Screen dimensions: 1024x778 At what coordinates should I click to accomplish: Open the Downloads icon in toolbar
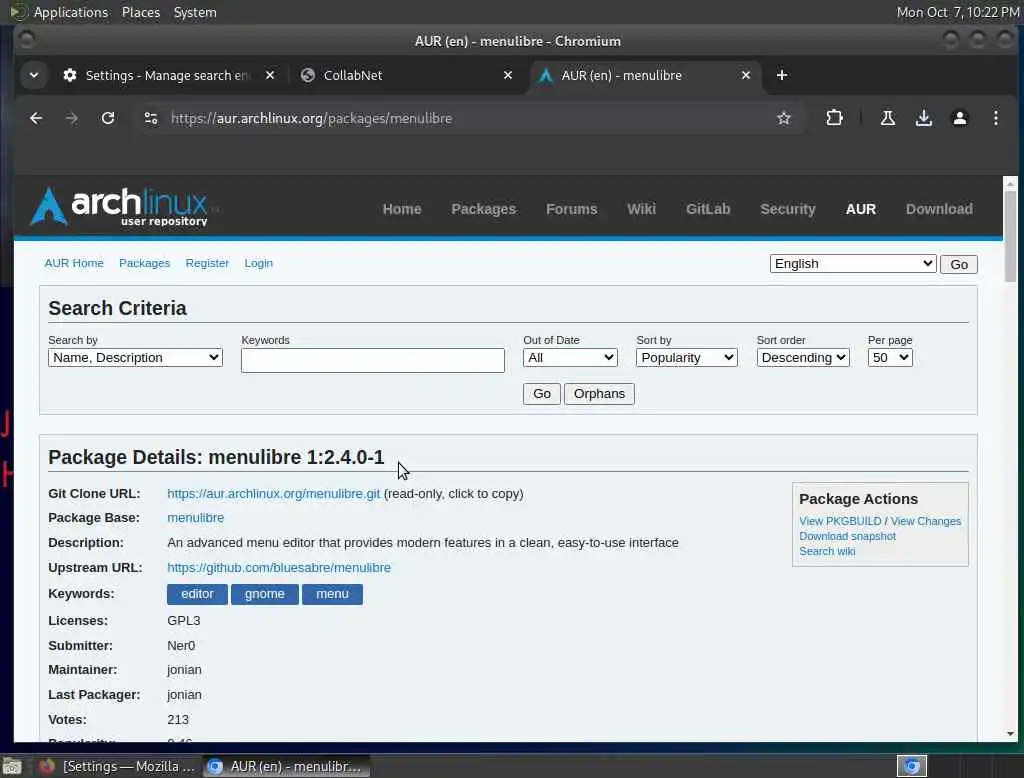pyautogui.click(x=923, y=118)
